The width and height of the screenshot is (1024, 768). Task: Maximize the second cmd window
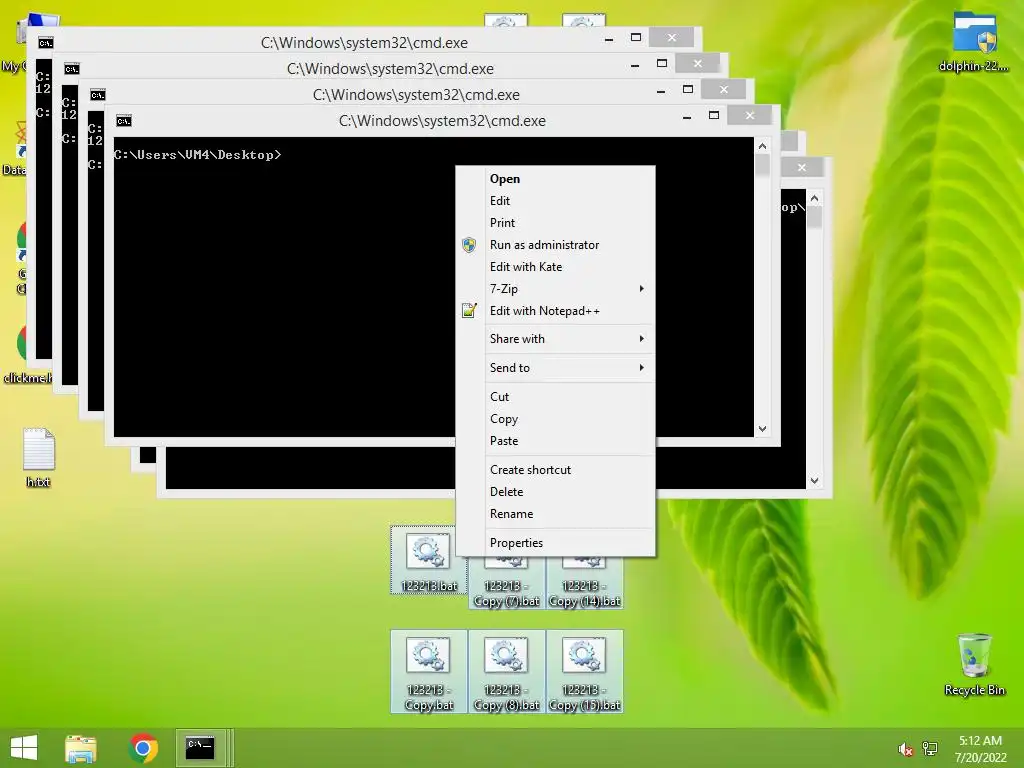662,63
